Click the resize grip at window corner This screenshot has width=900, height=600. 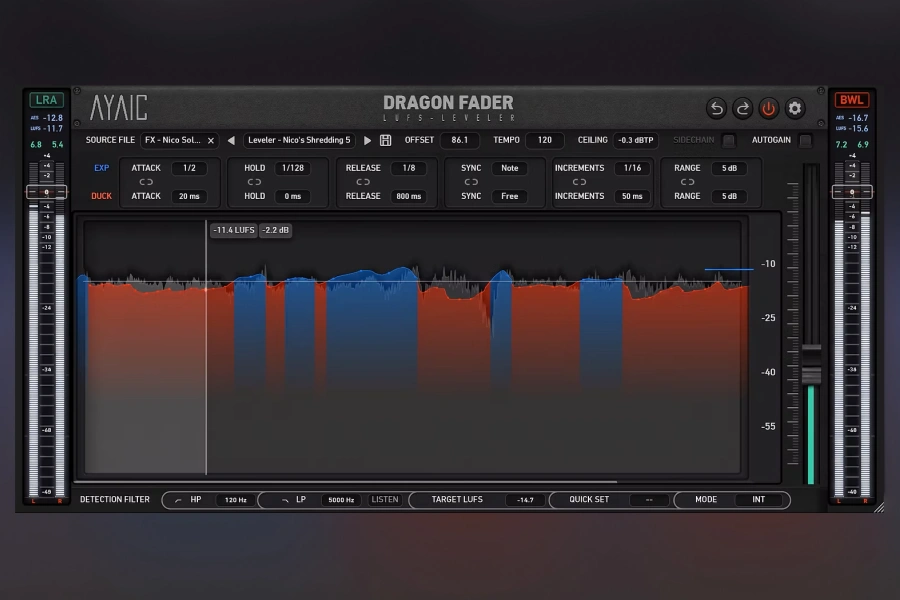pos(879,507)
